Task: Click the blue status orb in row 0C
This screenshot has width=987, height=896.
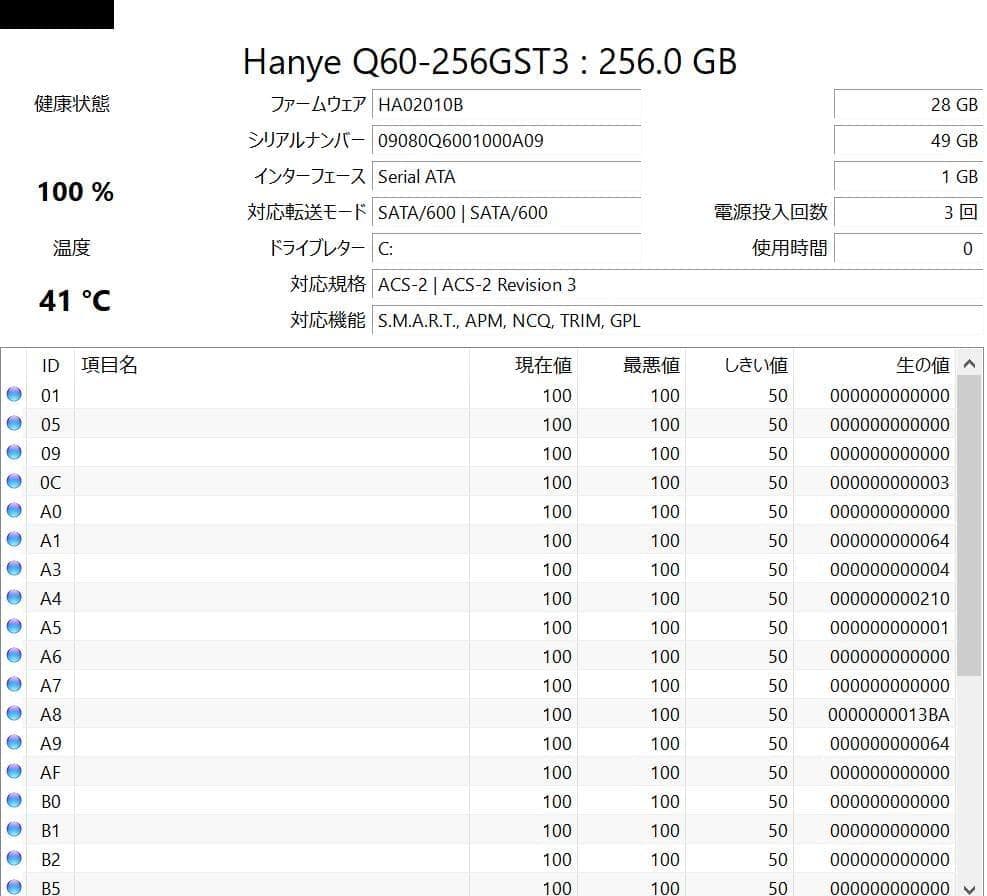Action: coord(14,482)
